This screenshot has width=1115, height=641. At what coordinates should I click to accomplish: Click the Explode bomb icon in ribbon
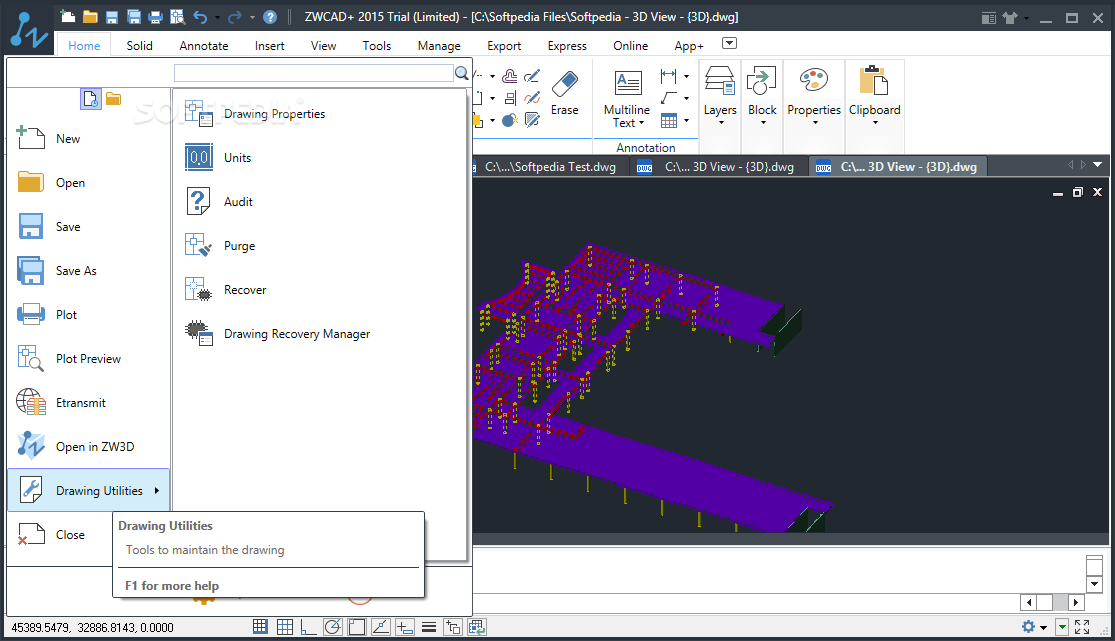point(509,120)
